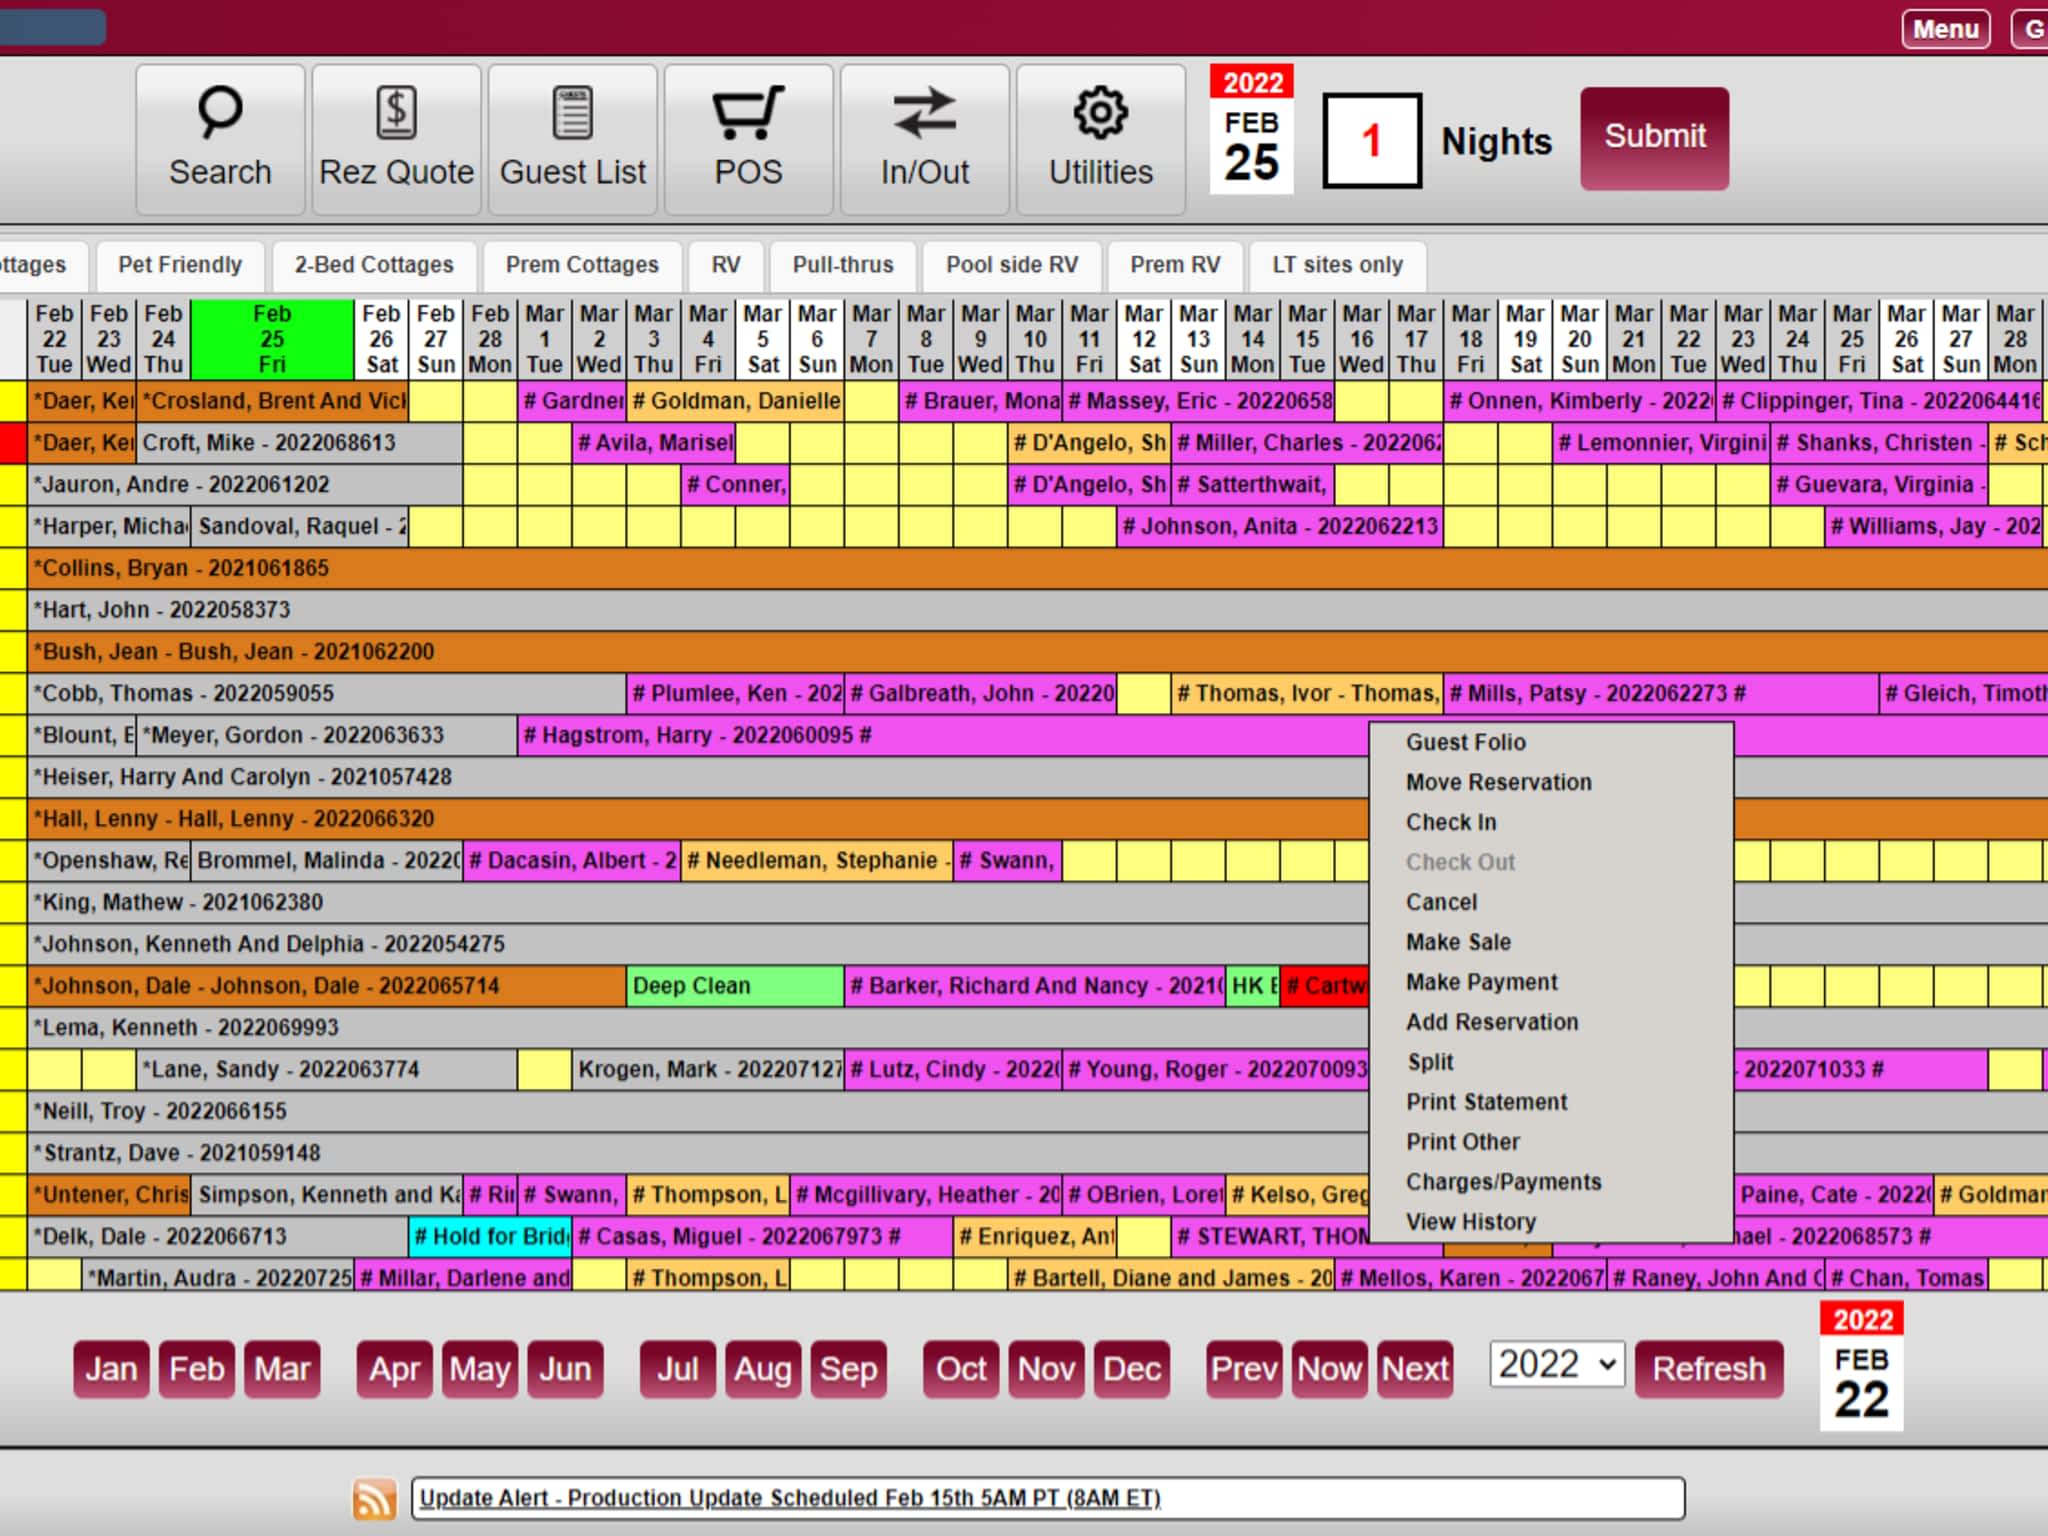Jump to the Jul month button
The image size is (2048, 1536).
point(677,1368)
